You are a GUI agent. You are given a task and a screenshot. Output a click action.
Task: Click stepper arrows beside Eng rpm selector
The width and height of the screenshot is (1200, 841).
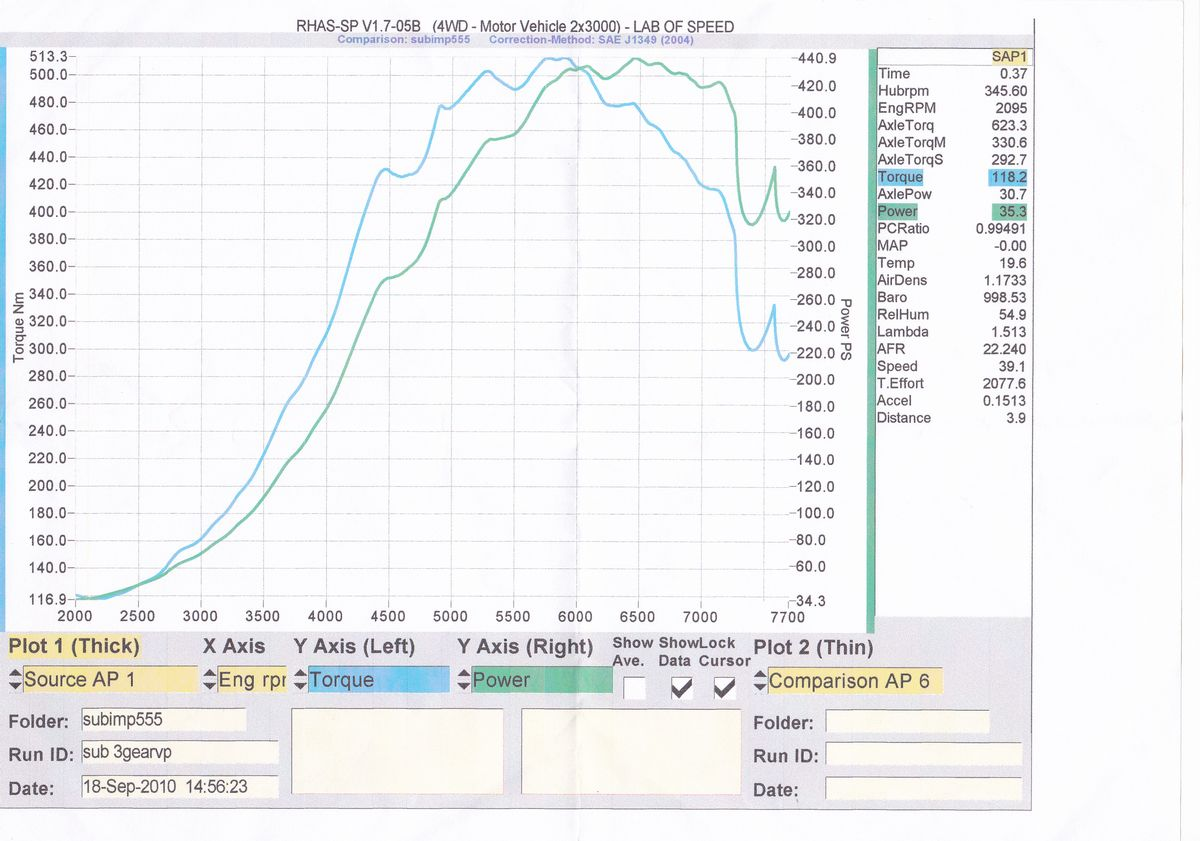pyautogui.click(x=209, y=680)
